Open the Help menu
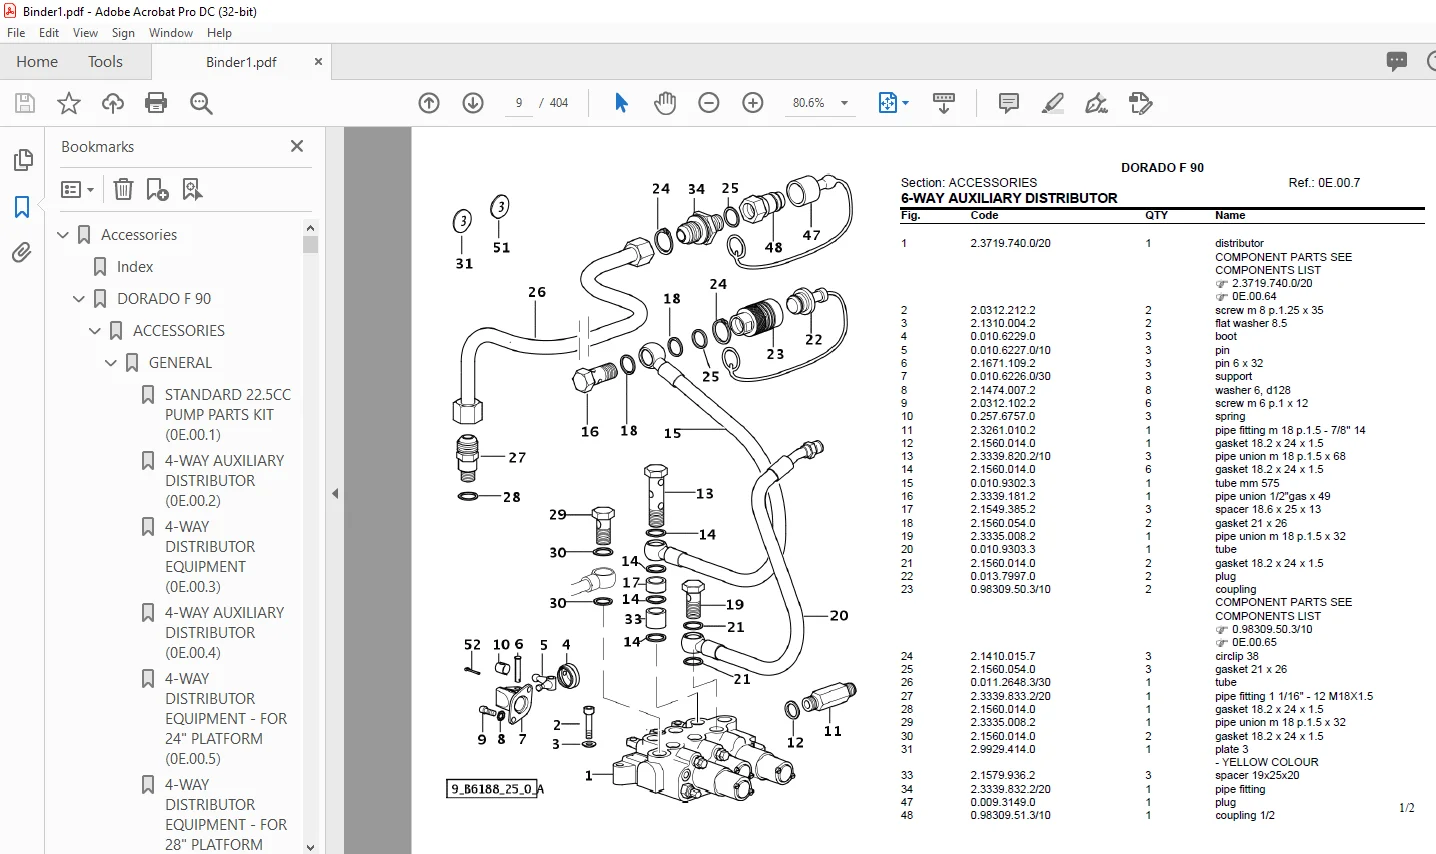The width and height of the screenshot is (1436, 854). pyautogui.click(x=219, y=33)
